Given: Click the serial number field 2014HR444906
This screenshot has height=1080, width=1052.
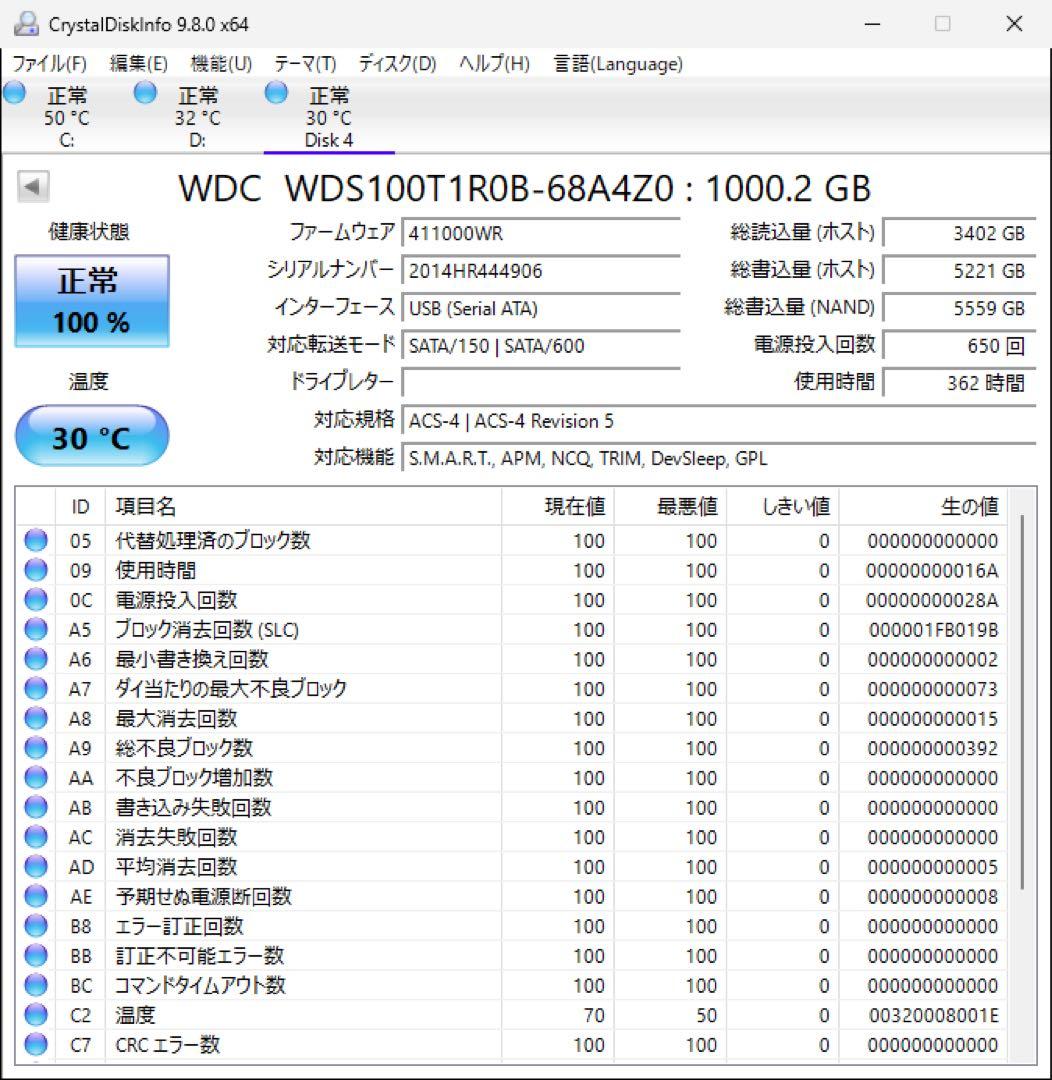Looking at the screenshot, I should tap(542, 271).
